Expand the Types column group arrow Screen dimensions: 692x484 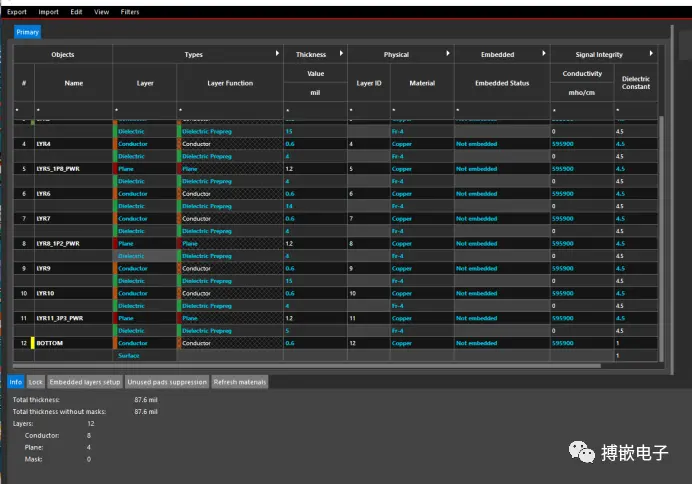coord(277,53)
